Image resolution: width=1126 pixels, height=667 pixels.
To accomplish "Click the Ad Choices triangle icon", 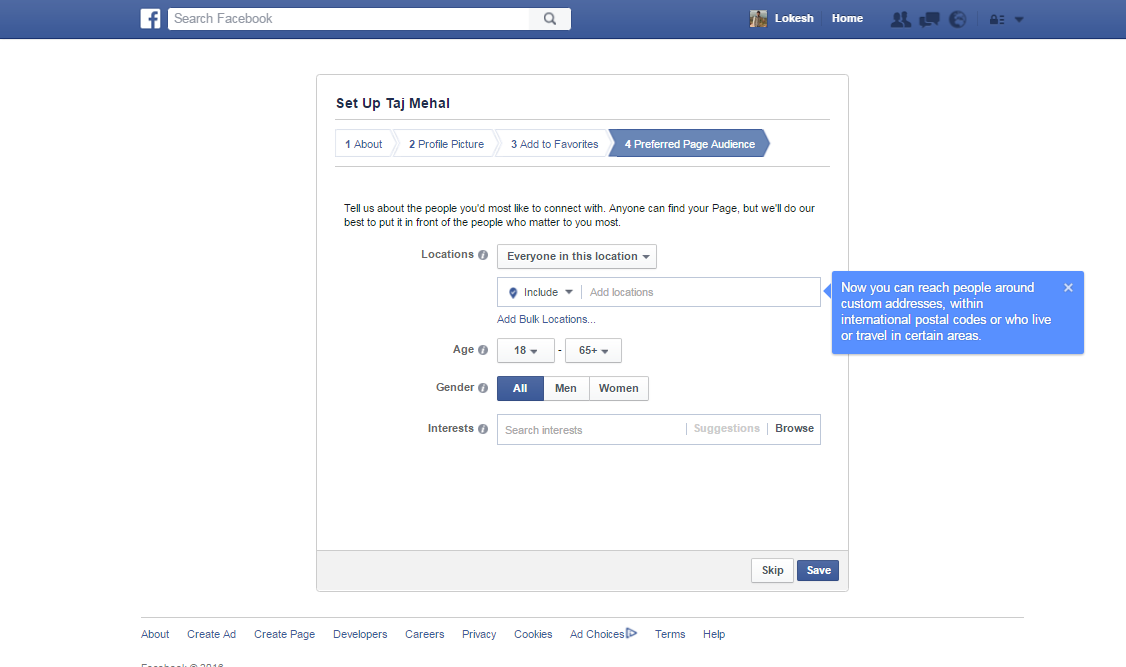I will [x=631, y=633].
